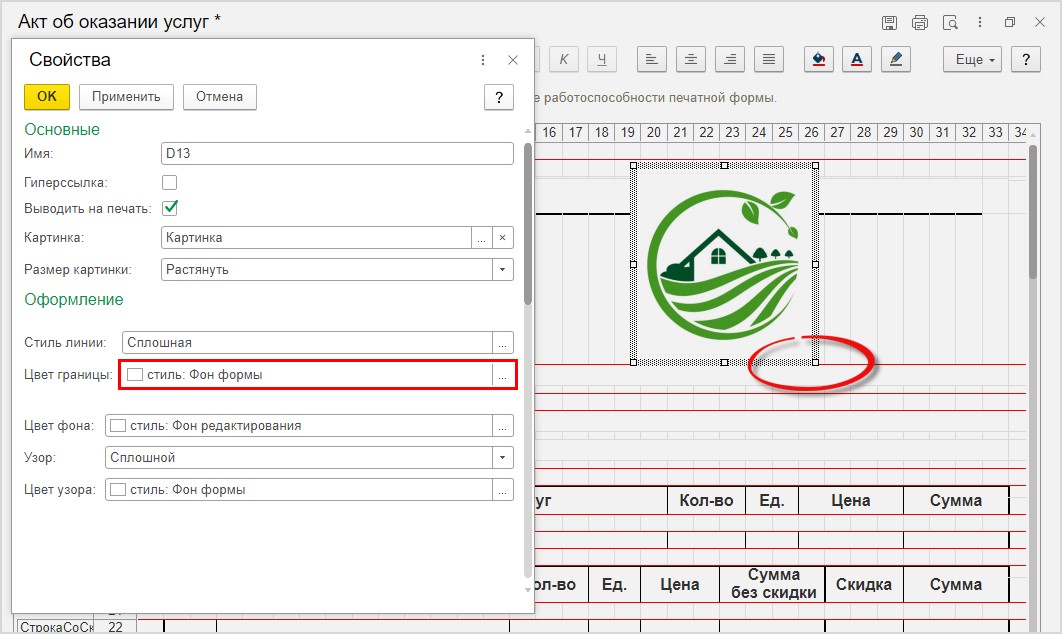Click the Цвет фона color swatch

(118, 425)
